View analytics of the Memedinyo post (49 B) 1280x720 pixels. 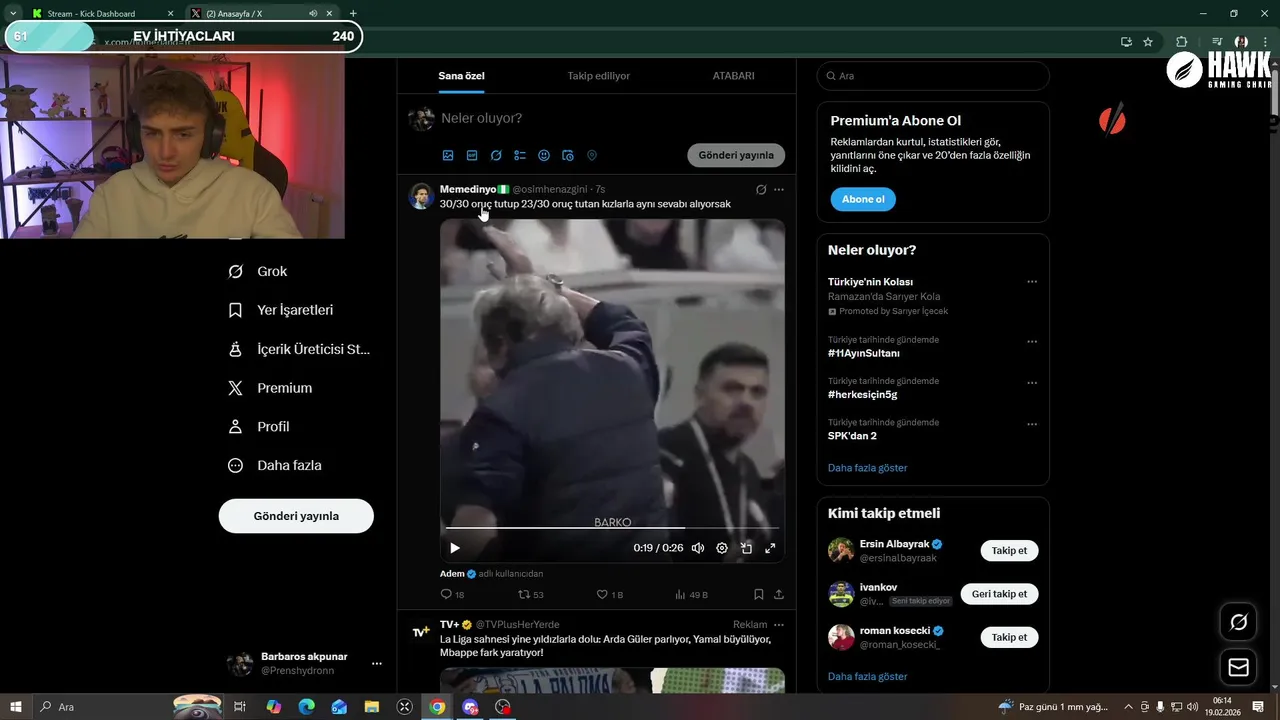coord(692,594)
